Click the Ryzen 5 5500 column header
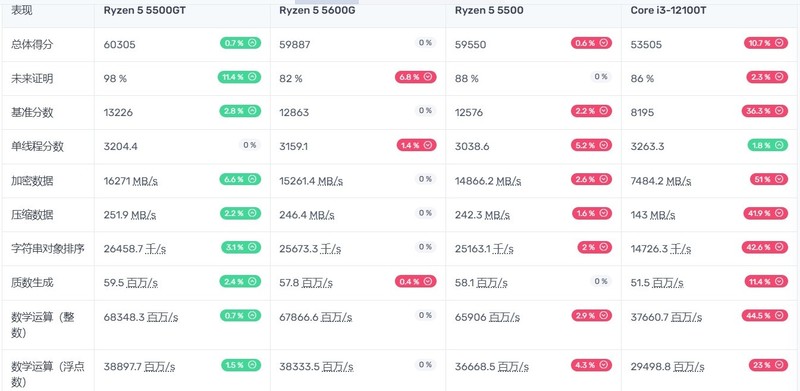The image size is (800, 391). tap(489, 10)
